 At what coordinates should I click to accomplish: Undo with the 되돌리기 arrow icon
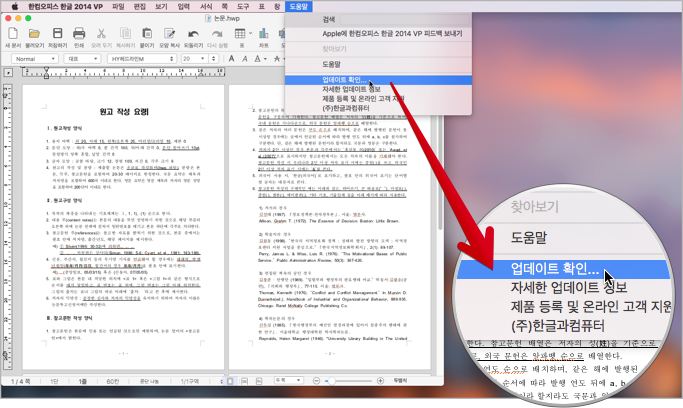click(x=193, y=34)
